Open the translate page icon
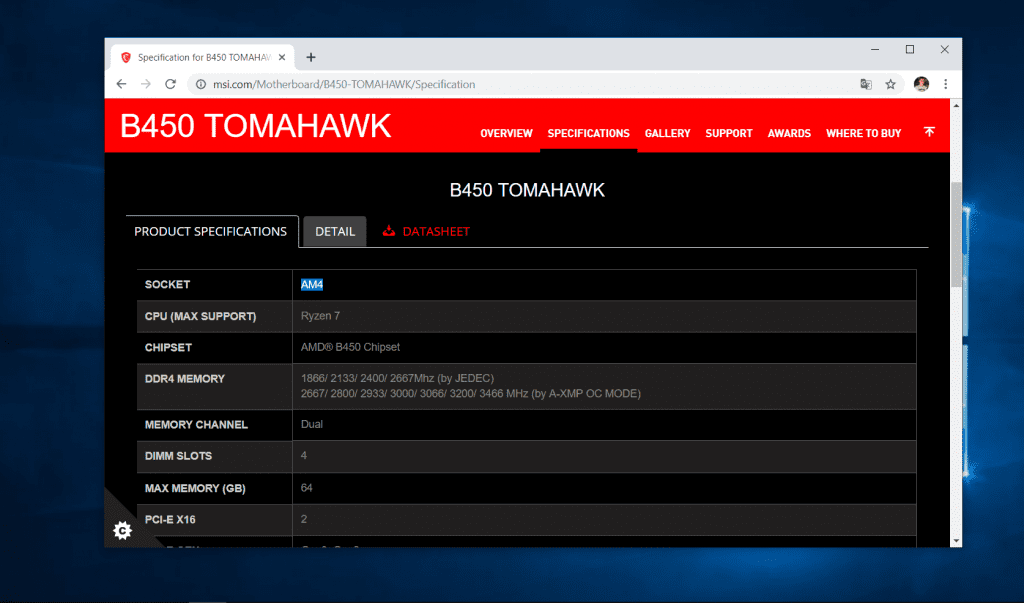The height and width of the screenshot is (603, 1024). [x=866, y=84]
